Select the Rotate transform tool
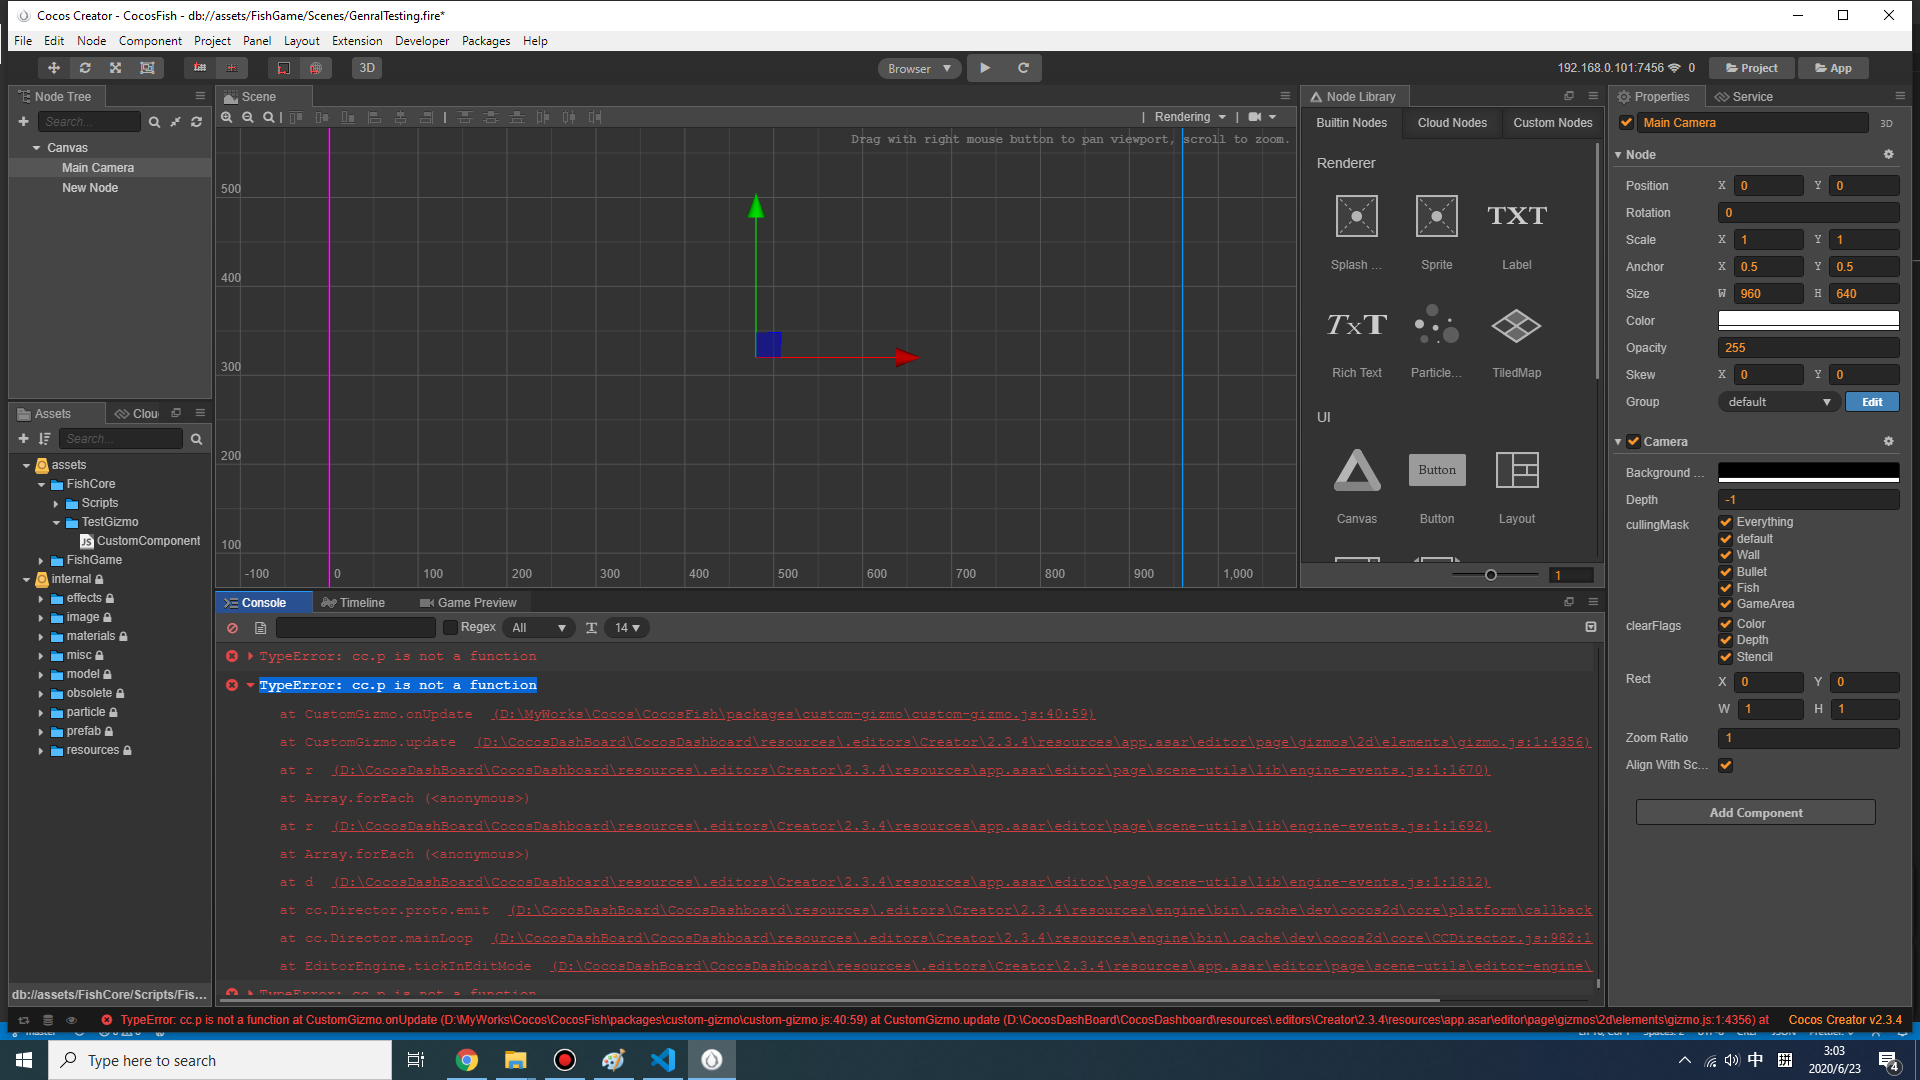1920x1080 pixels. 85,68
